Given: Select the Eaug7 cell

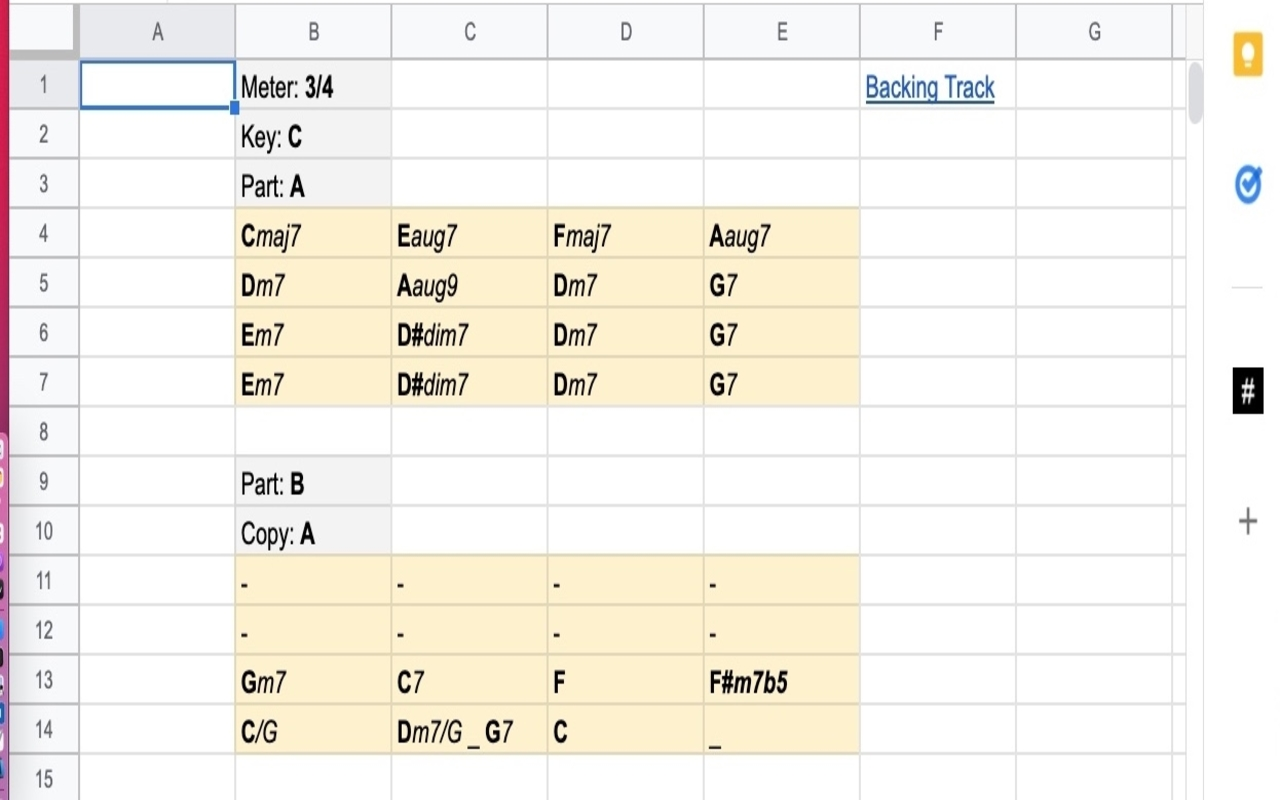Looking at the screenshot, I should tap(469, 234).
